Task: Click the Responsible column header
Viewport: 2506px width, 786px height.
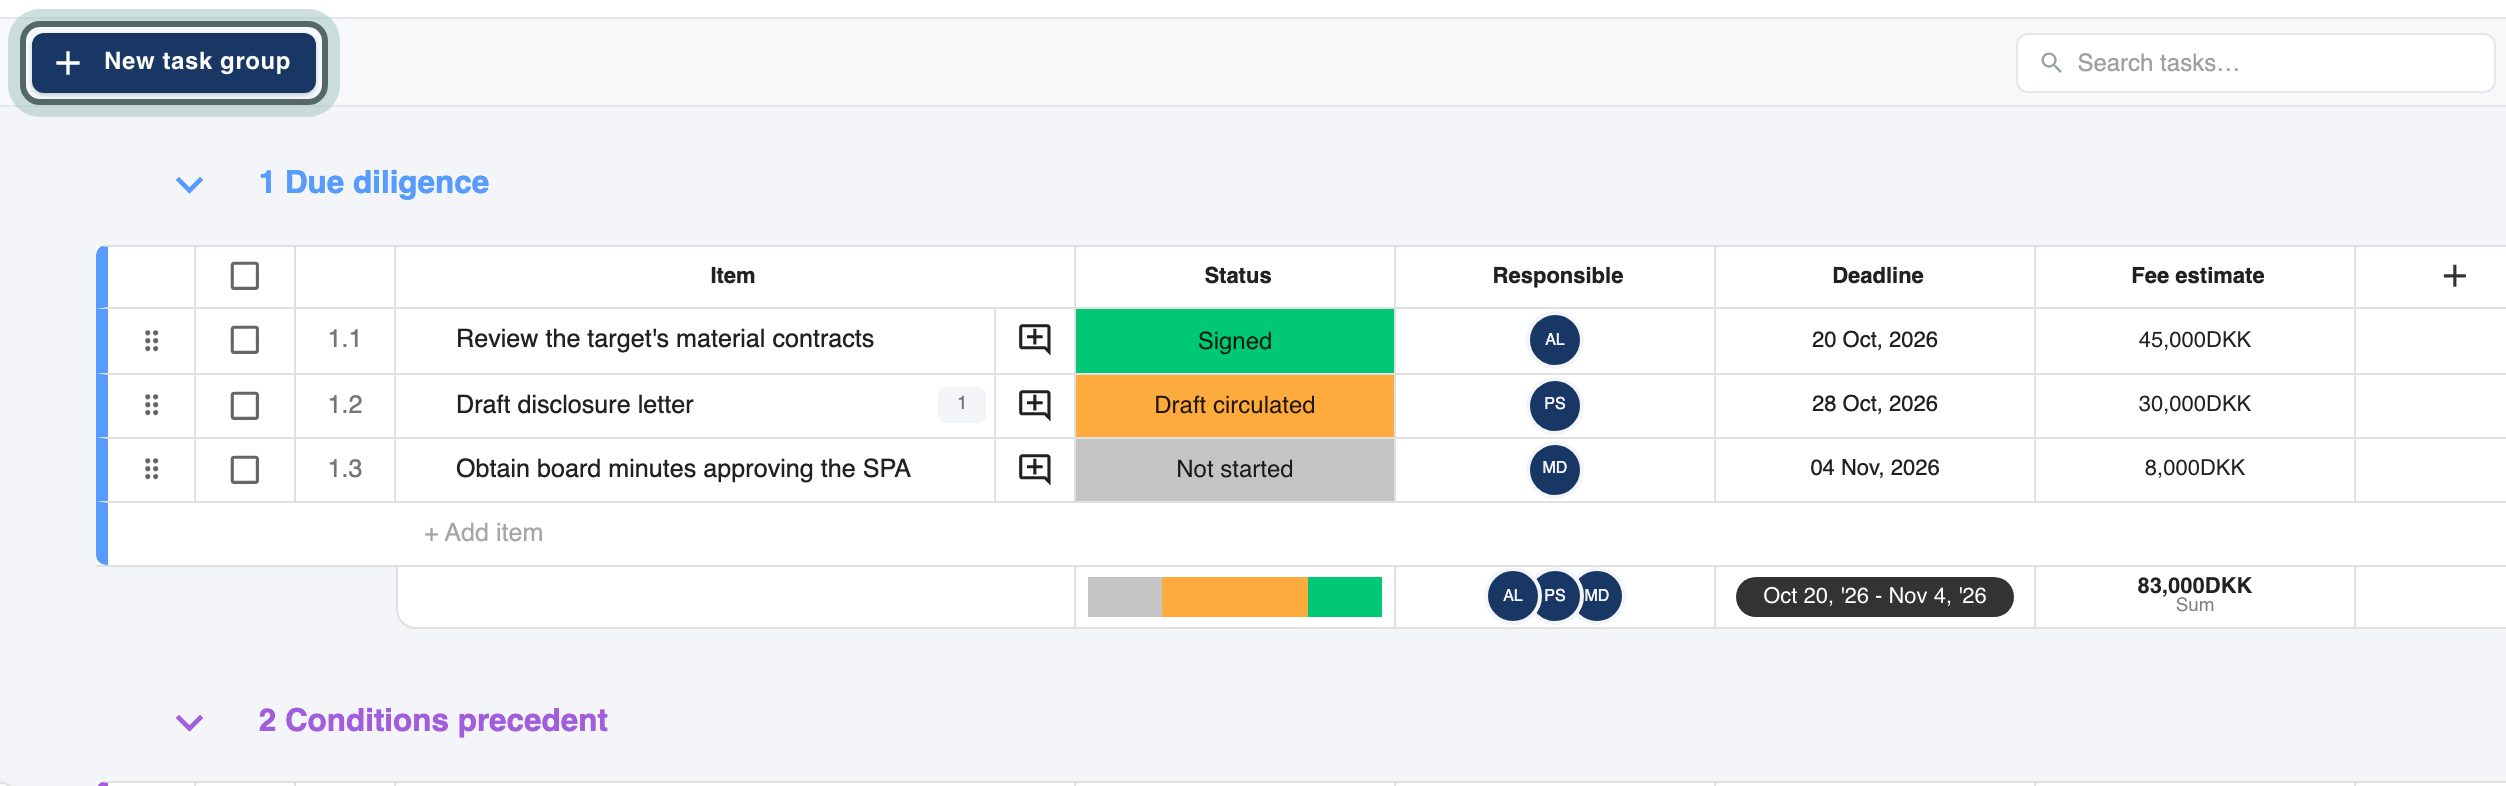Action: coord(1557,276)
